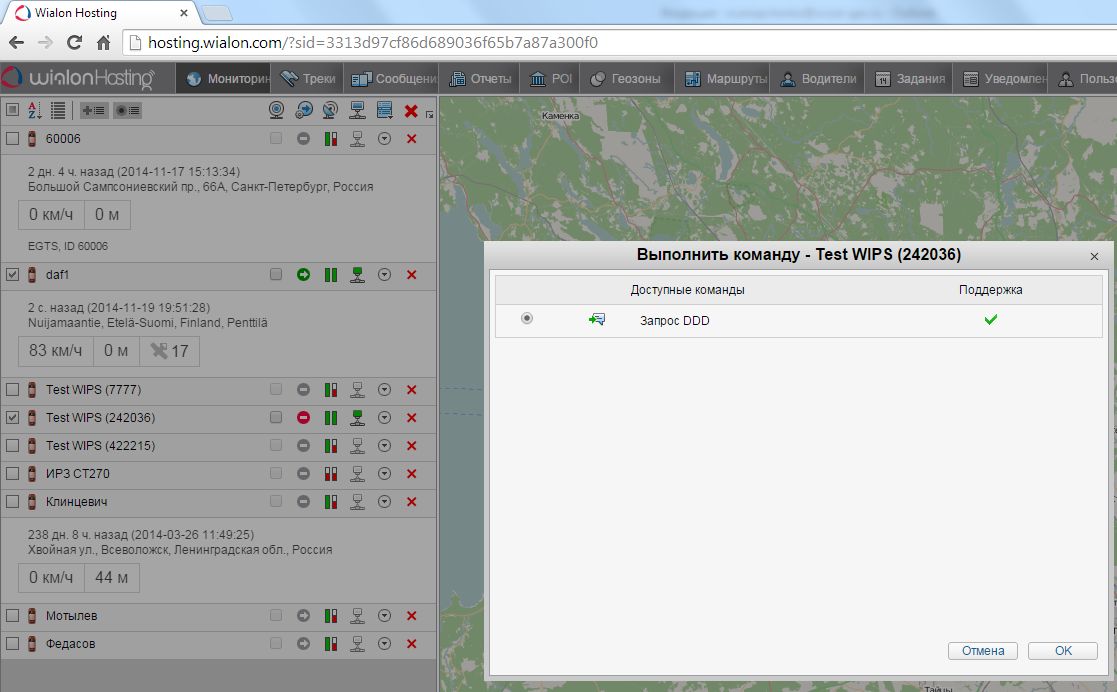Click the red stop motion icon for Test WIPS (242036)
The image size is (1117, 692).
(x=303, y=418)
